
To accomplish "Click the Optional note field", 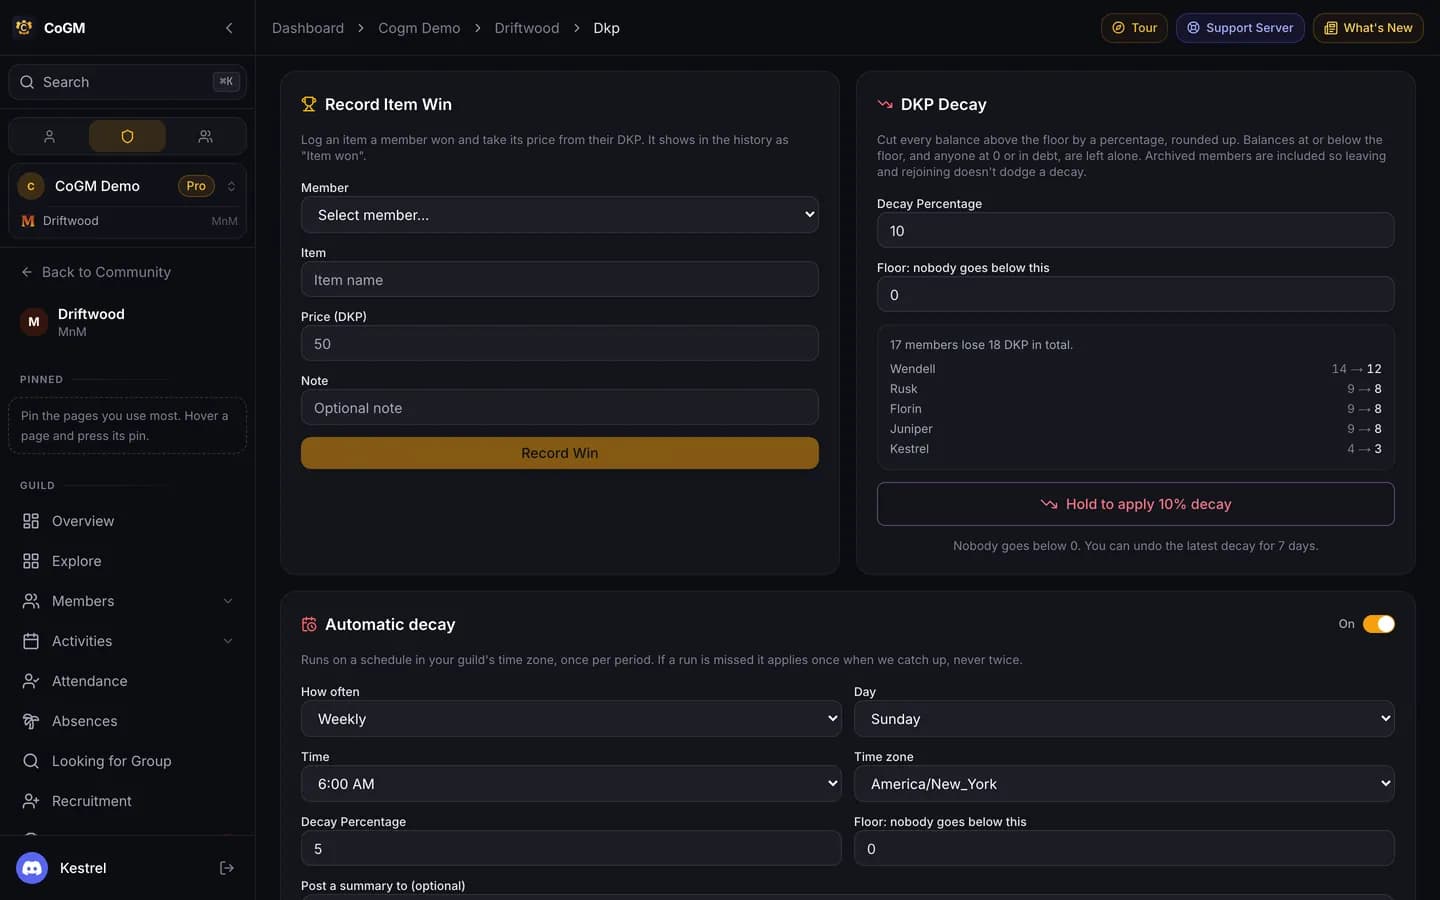I will coord(560,408).
